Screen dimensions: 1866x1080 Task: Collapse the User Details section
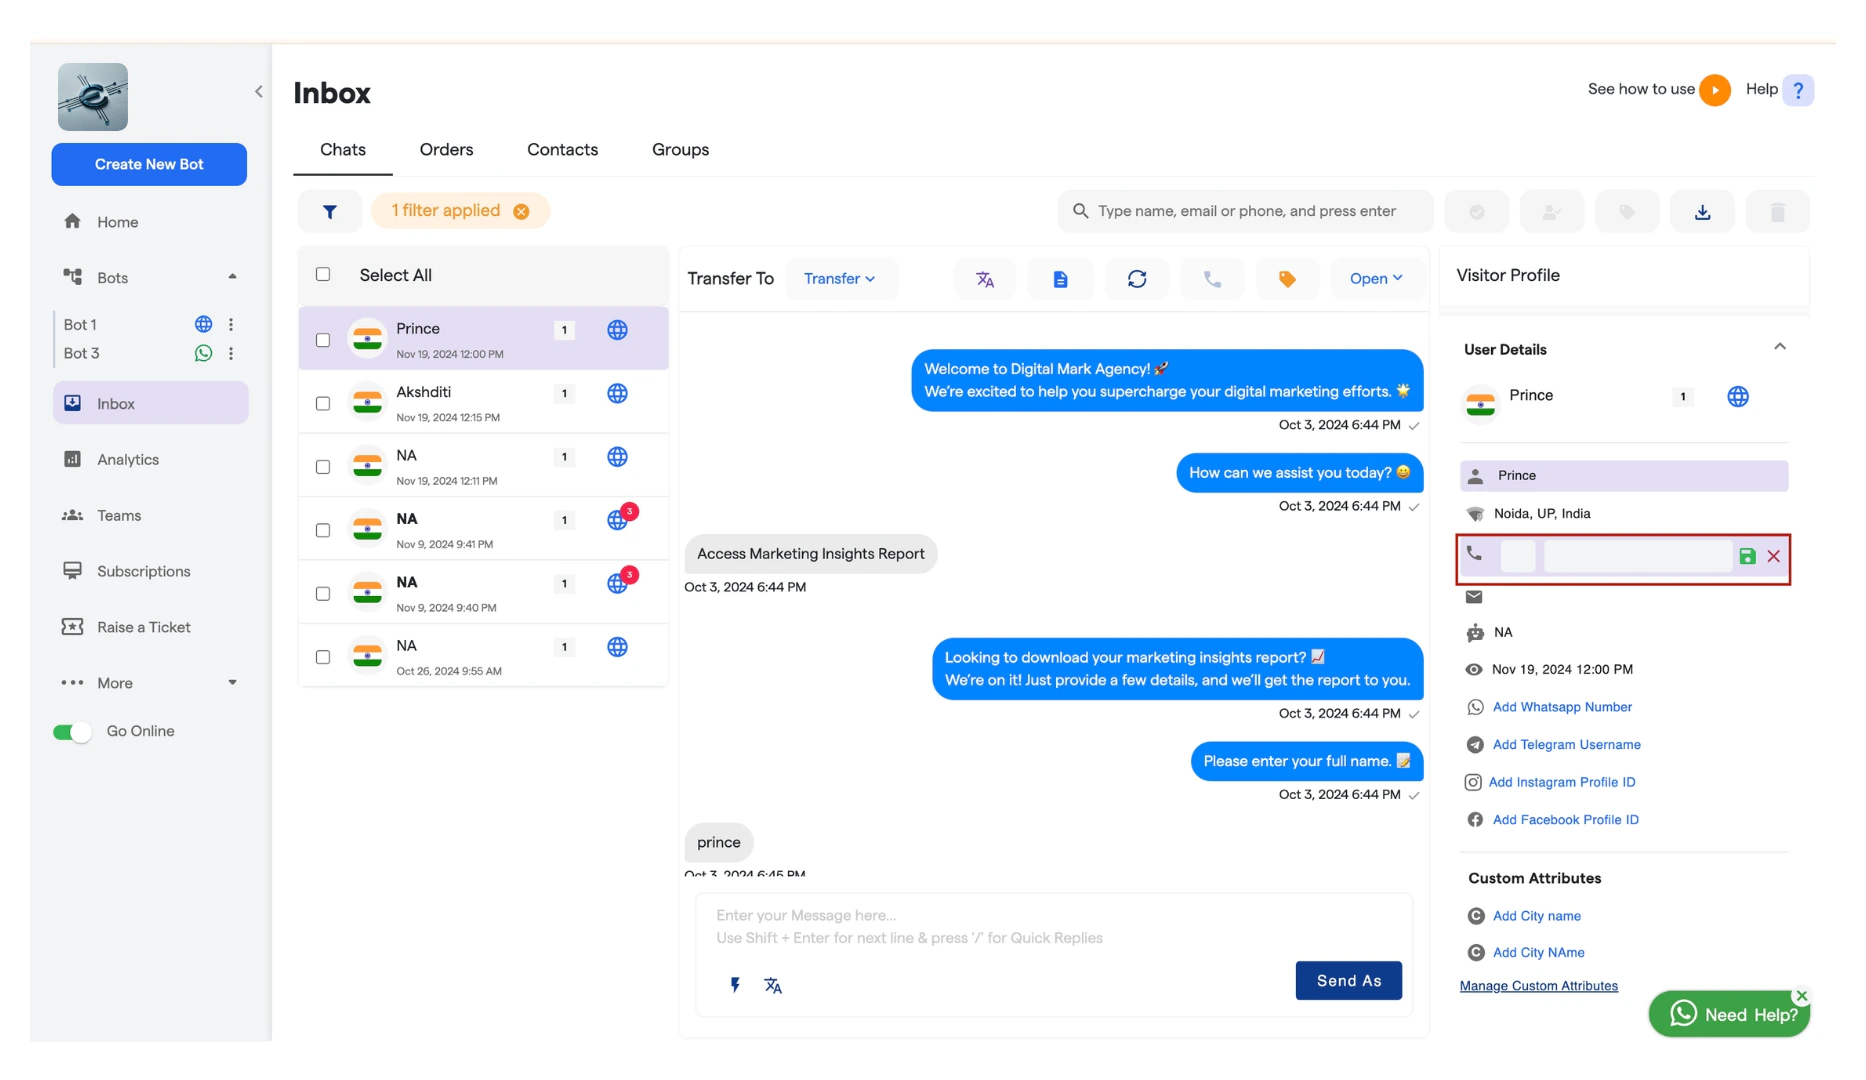(1780, 347)
